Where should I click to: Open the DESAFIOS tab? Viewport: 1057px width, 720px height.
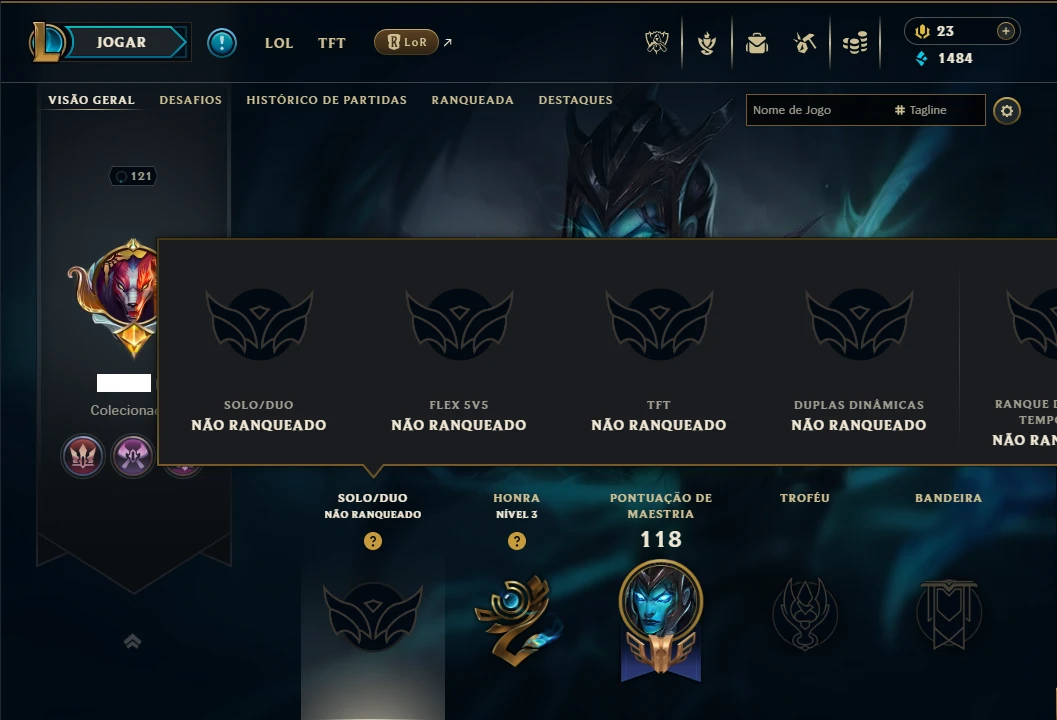pos(190,100)
